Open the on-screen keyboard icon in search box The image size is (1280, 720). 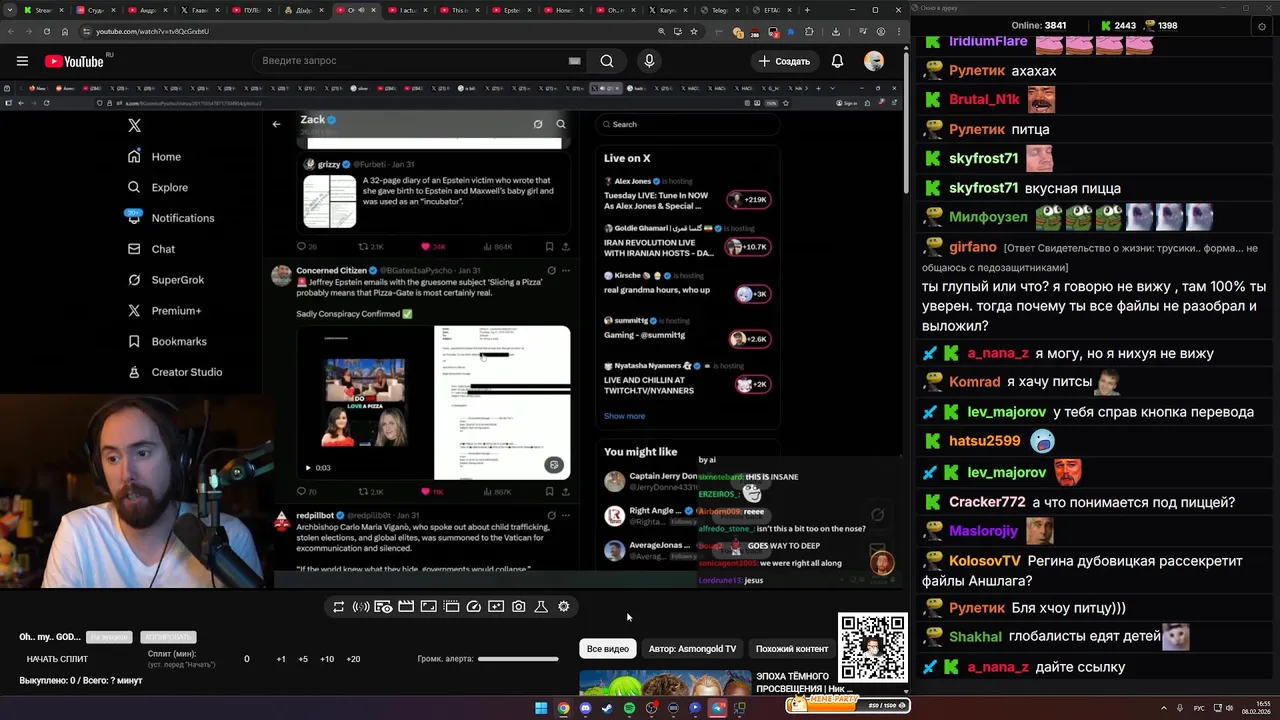pyautogui.click(x=574, y=61)
